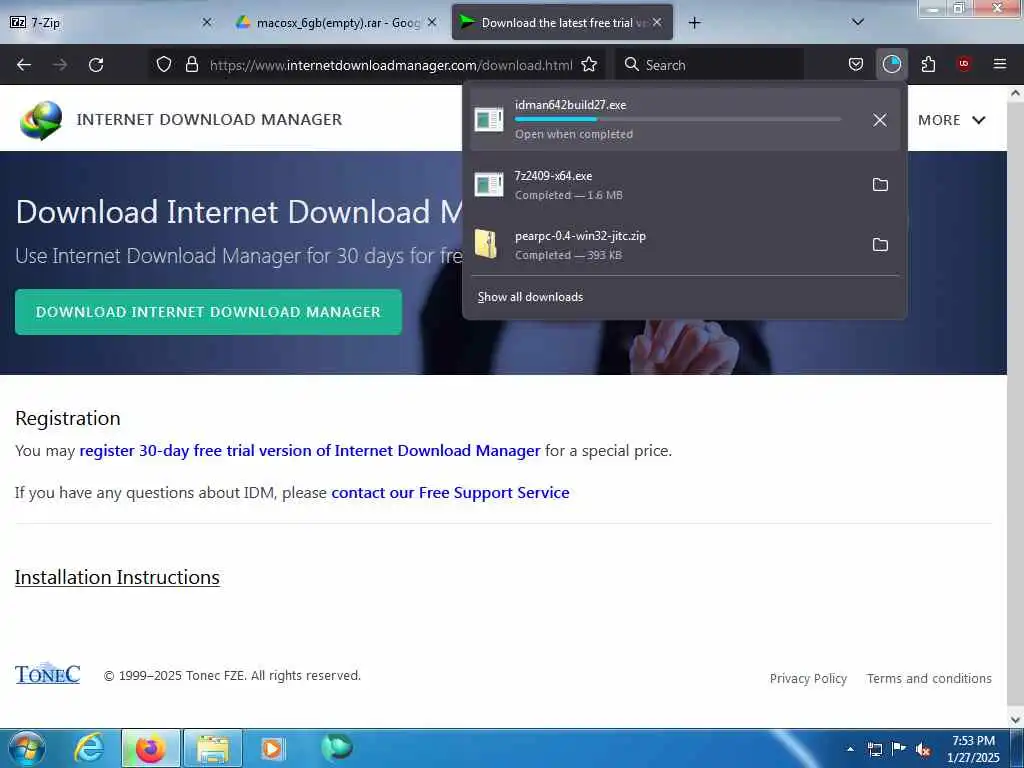The height and width of the screenshot is (768, 1024).
Task: Select the pearpc-0.4-win32-jitc.zip download entry
Action: point(684,245)
